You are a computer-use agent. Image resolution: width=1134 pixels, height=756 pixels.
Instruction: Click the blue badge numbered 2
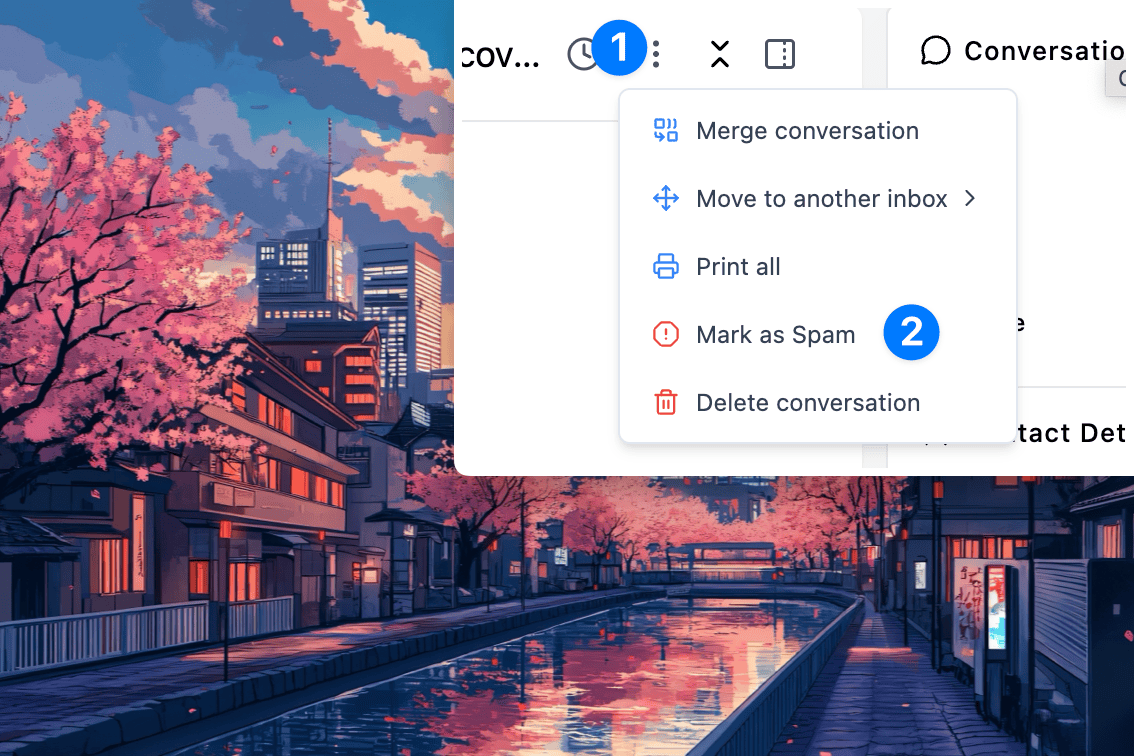click(x=911, y=332)
